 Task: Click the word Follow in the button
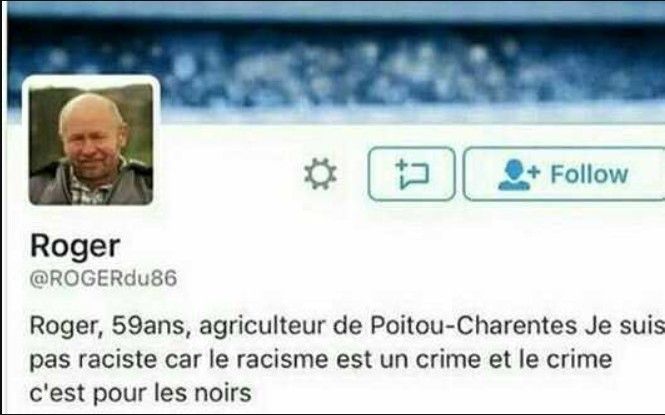click(589, 174)
